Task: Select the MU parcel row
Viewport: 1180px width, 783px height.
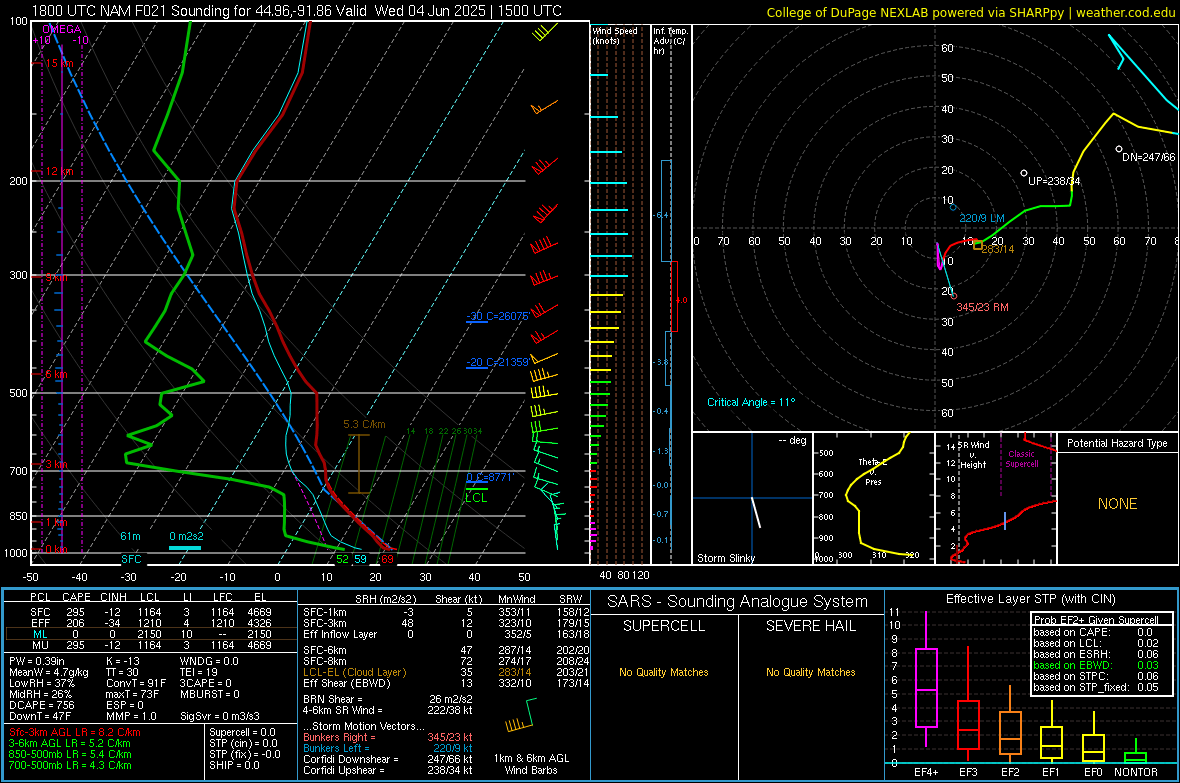Action: [x=151, y=645]
